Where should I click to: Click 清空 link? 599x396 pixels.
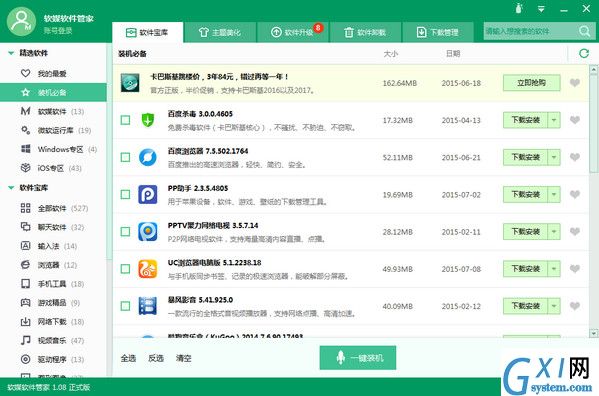point(183,358)
